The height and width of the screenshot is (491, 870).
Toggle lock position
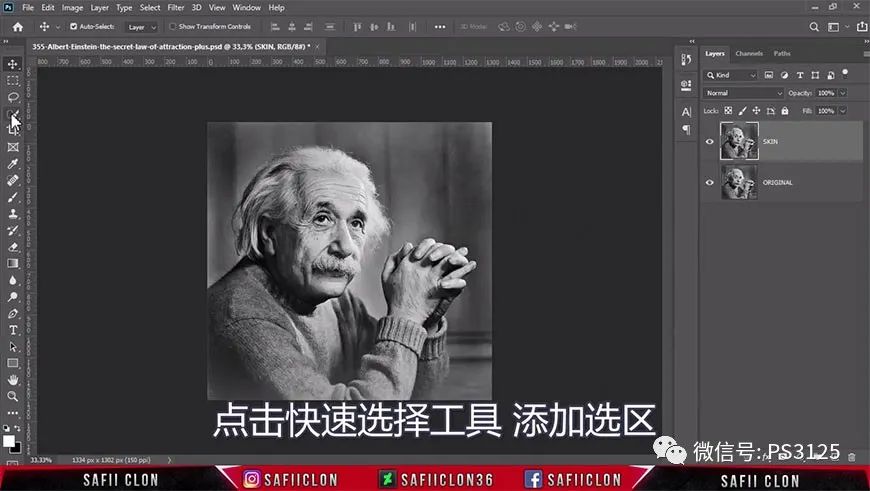point(756,111)
